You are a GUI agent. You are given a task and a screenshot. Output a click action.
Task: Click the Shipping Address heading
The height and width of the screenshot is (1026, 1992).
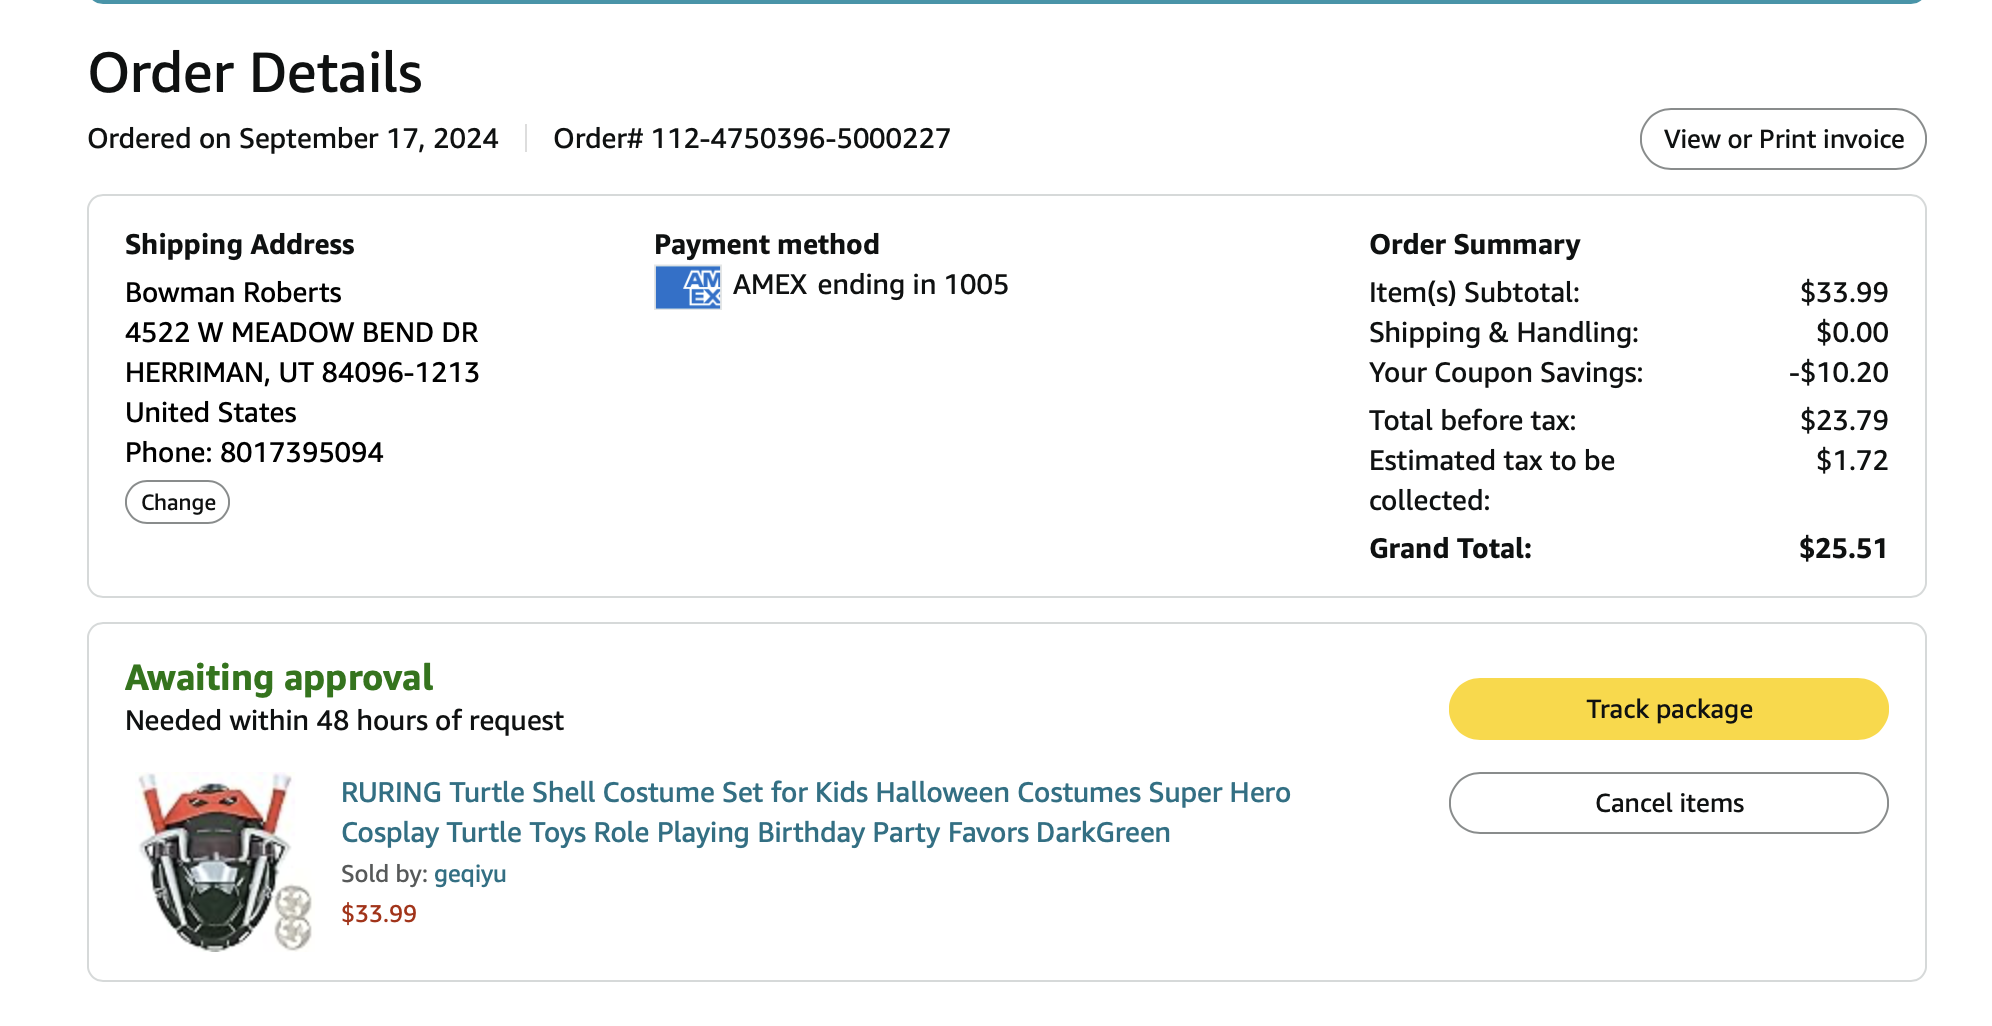(x=239, y=245)
